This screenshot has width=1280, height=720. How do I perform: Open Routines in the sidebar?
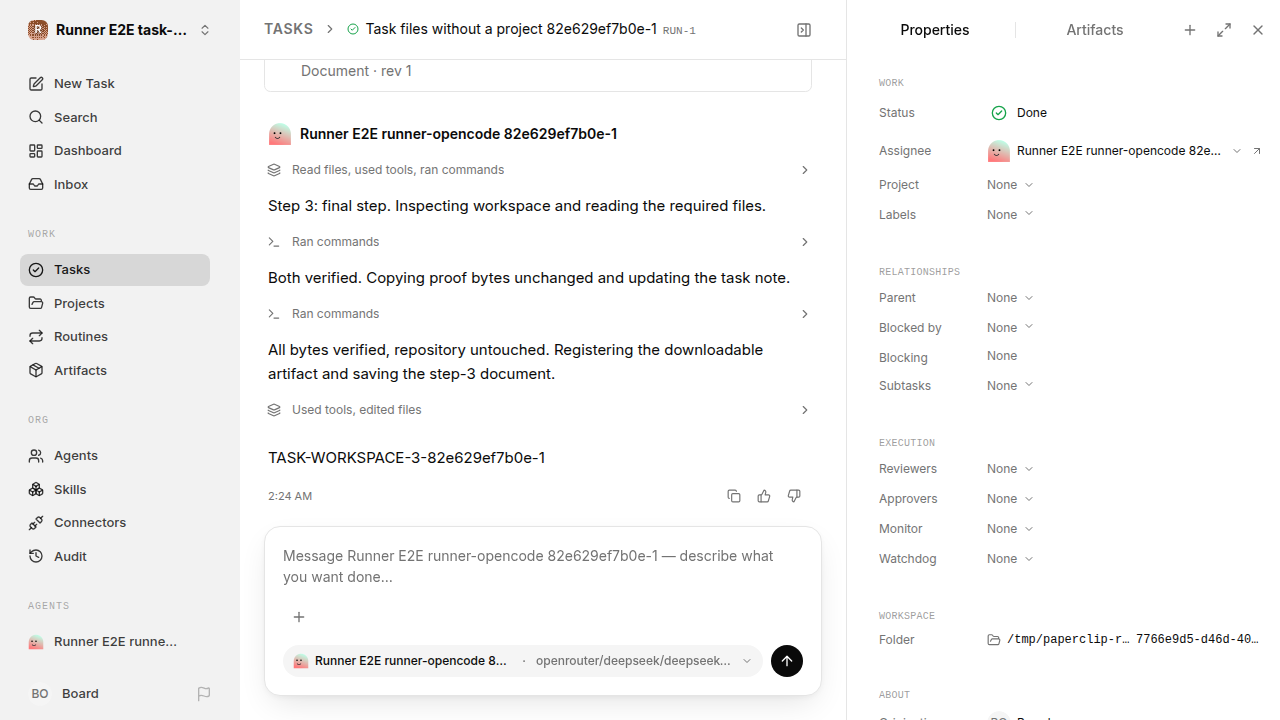tap(115, 337)
